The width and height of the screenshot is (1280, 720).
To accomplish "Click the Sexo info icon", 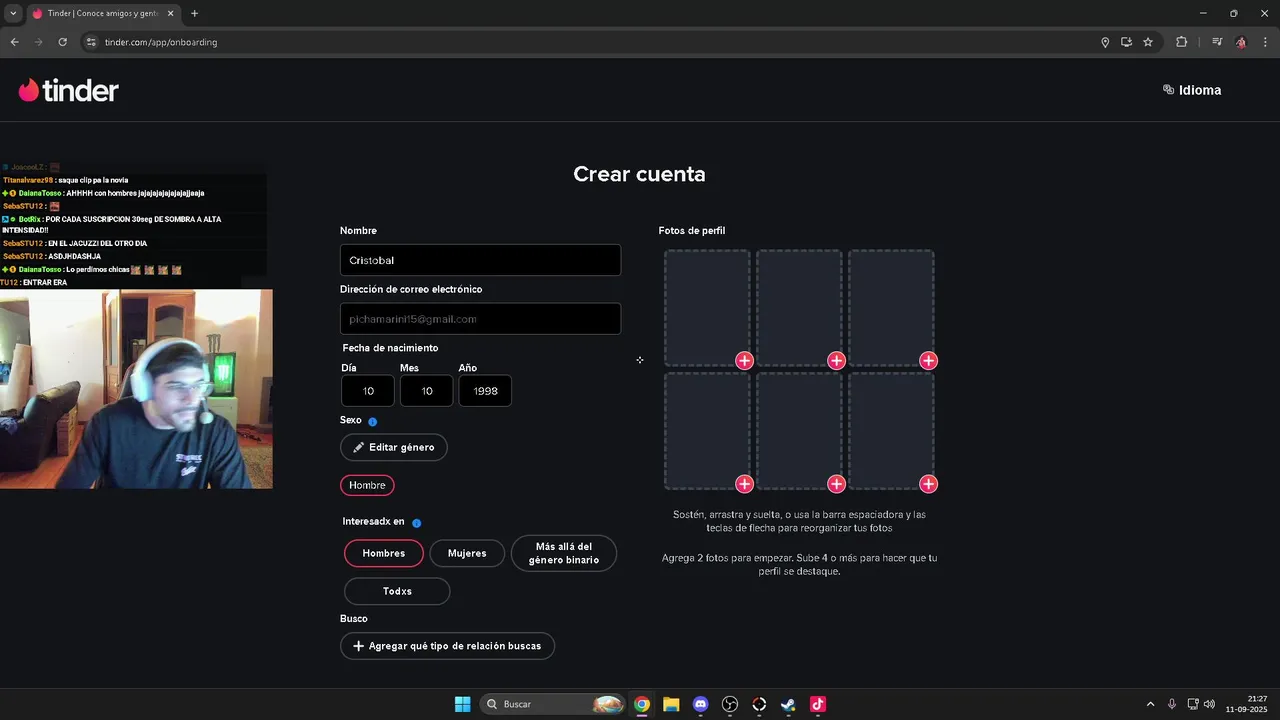I will click(x=373, y=422).
